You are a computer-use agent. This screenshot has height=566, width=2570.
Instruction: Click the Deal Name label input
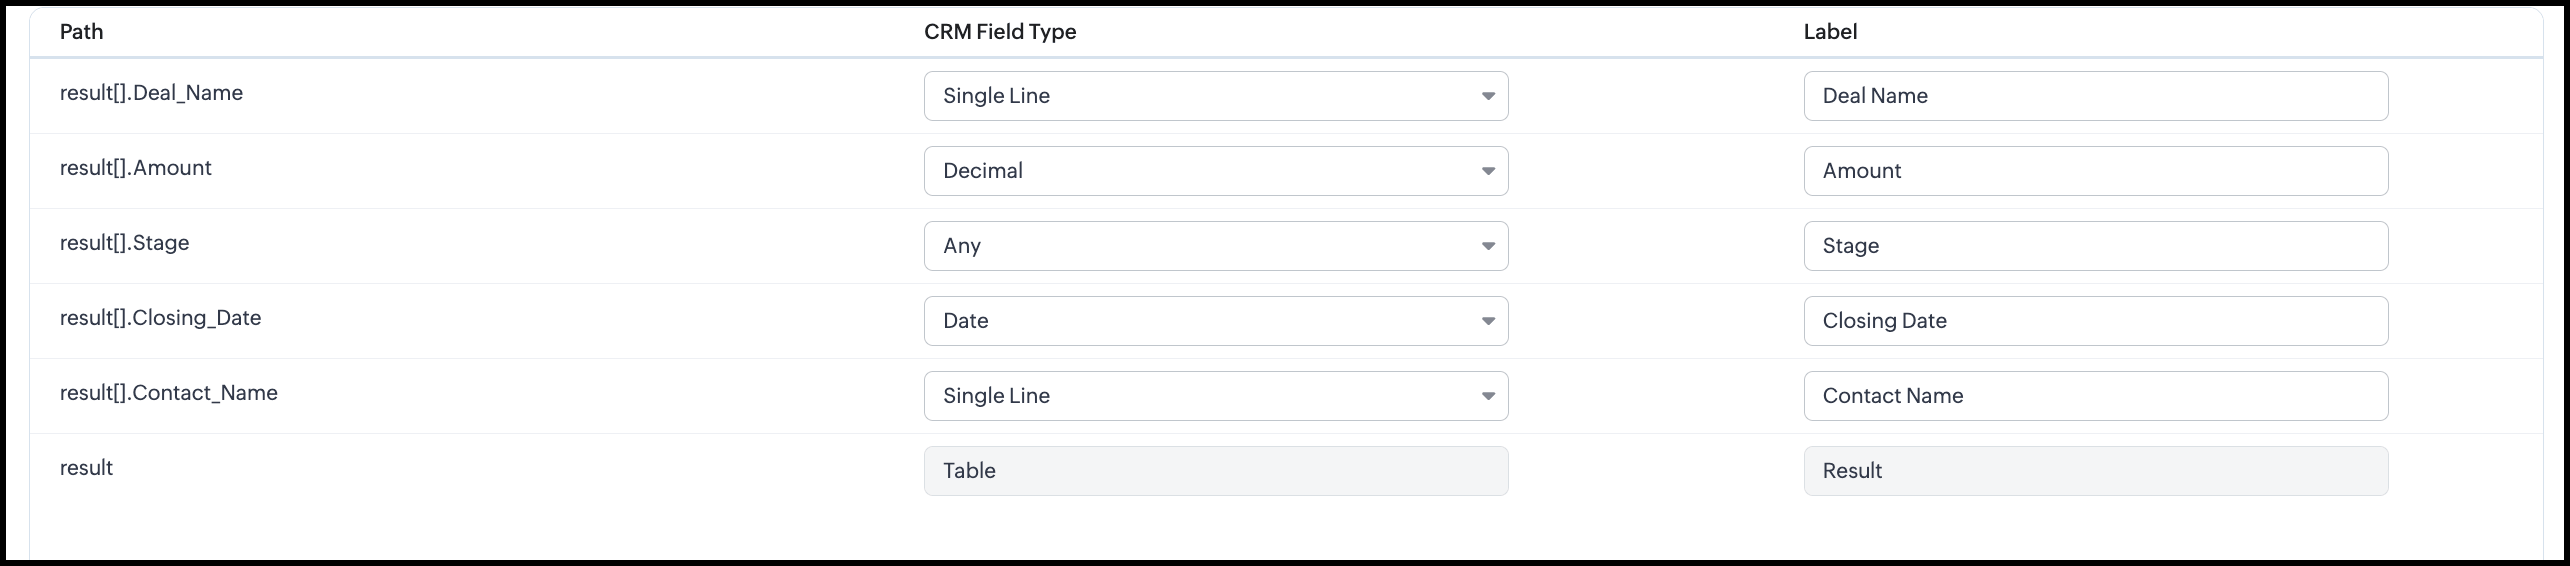tap(2095, 96)
